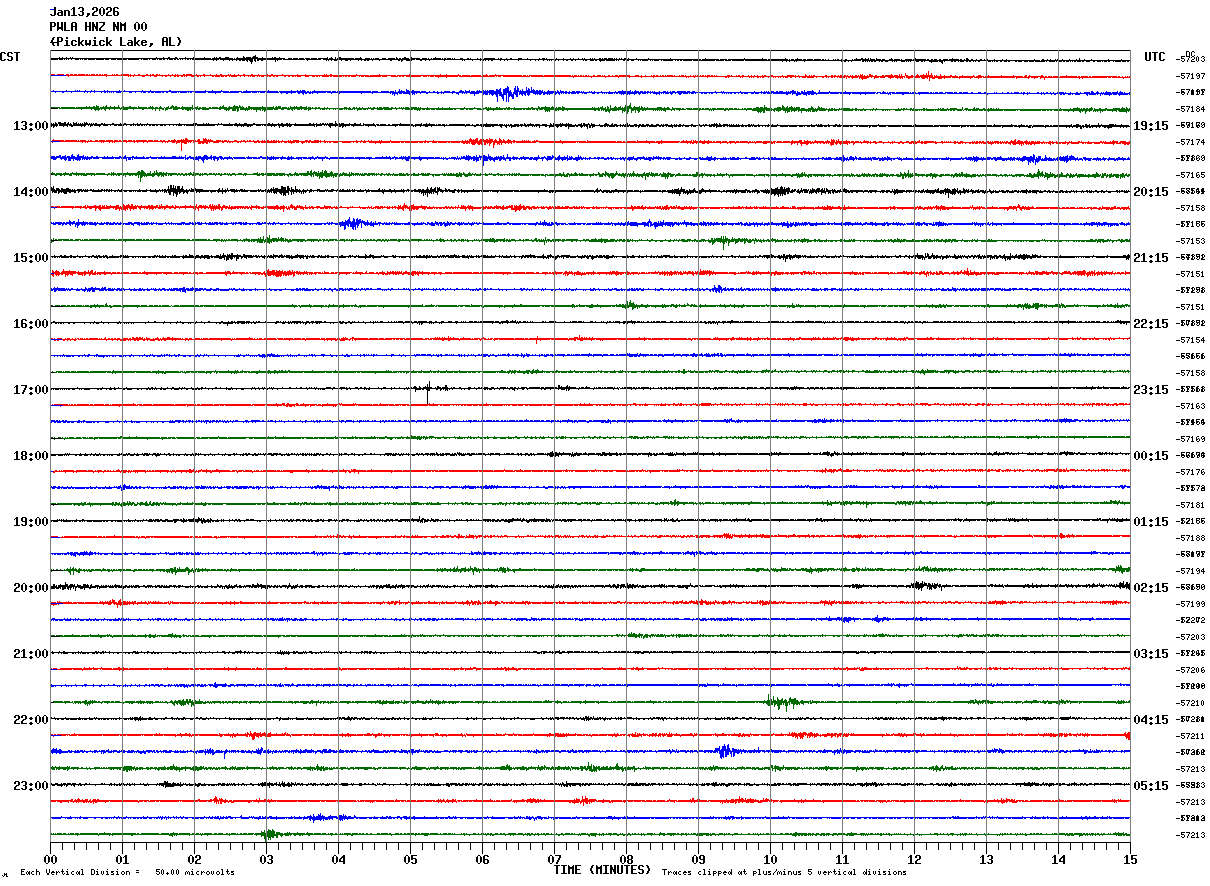Click minute 14 on the time axis

[x=1058, y=860]
